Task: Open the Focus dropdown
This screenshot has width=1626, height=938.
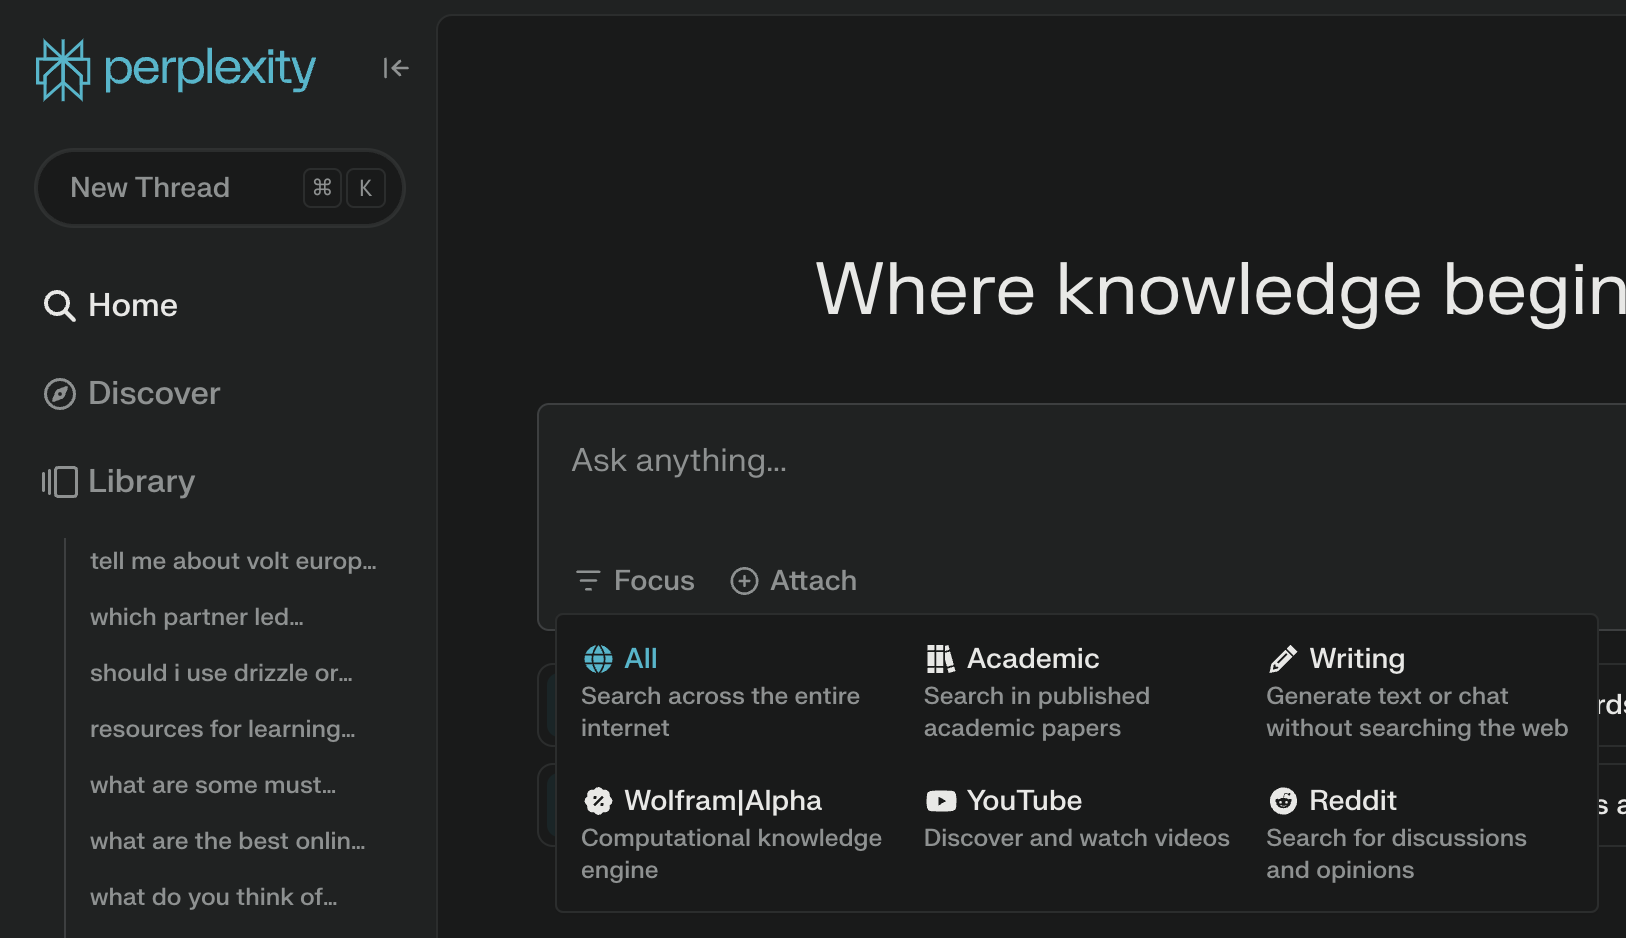Action: point(634,580)
